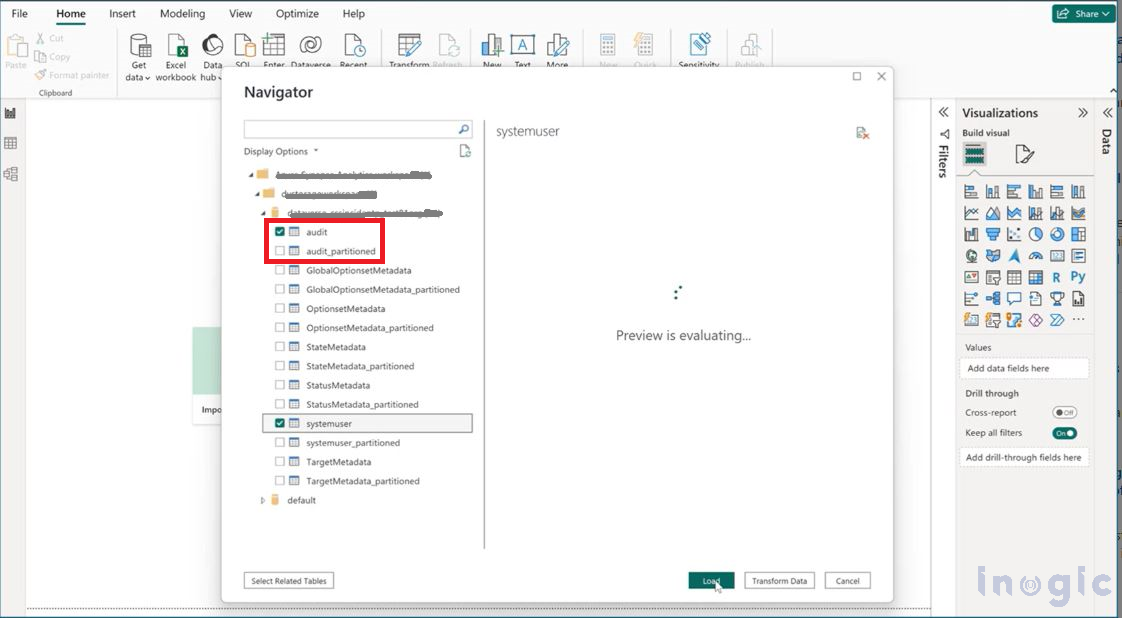Check the audit_partitioned checkbox
This screenshot has width=1122, height=618.
[280, 251]
